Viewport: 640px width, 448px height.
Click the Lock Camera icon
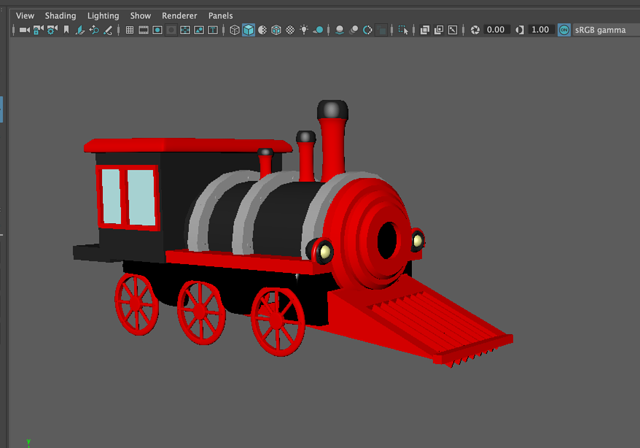click(38, 30)
